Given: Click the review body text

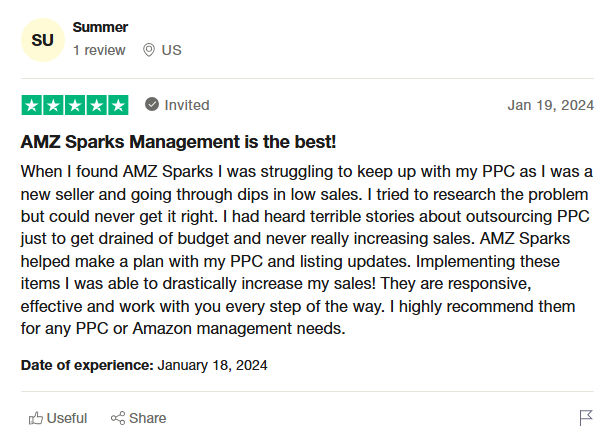Looking at the screenshot, I should click(x=307, y=250).
